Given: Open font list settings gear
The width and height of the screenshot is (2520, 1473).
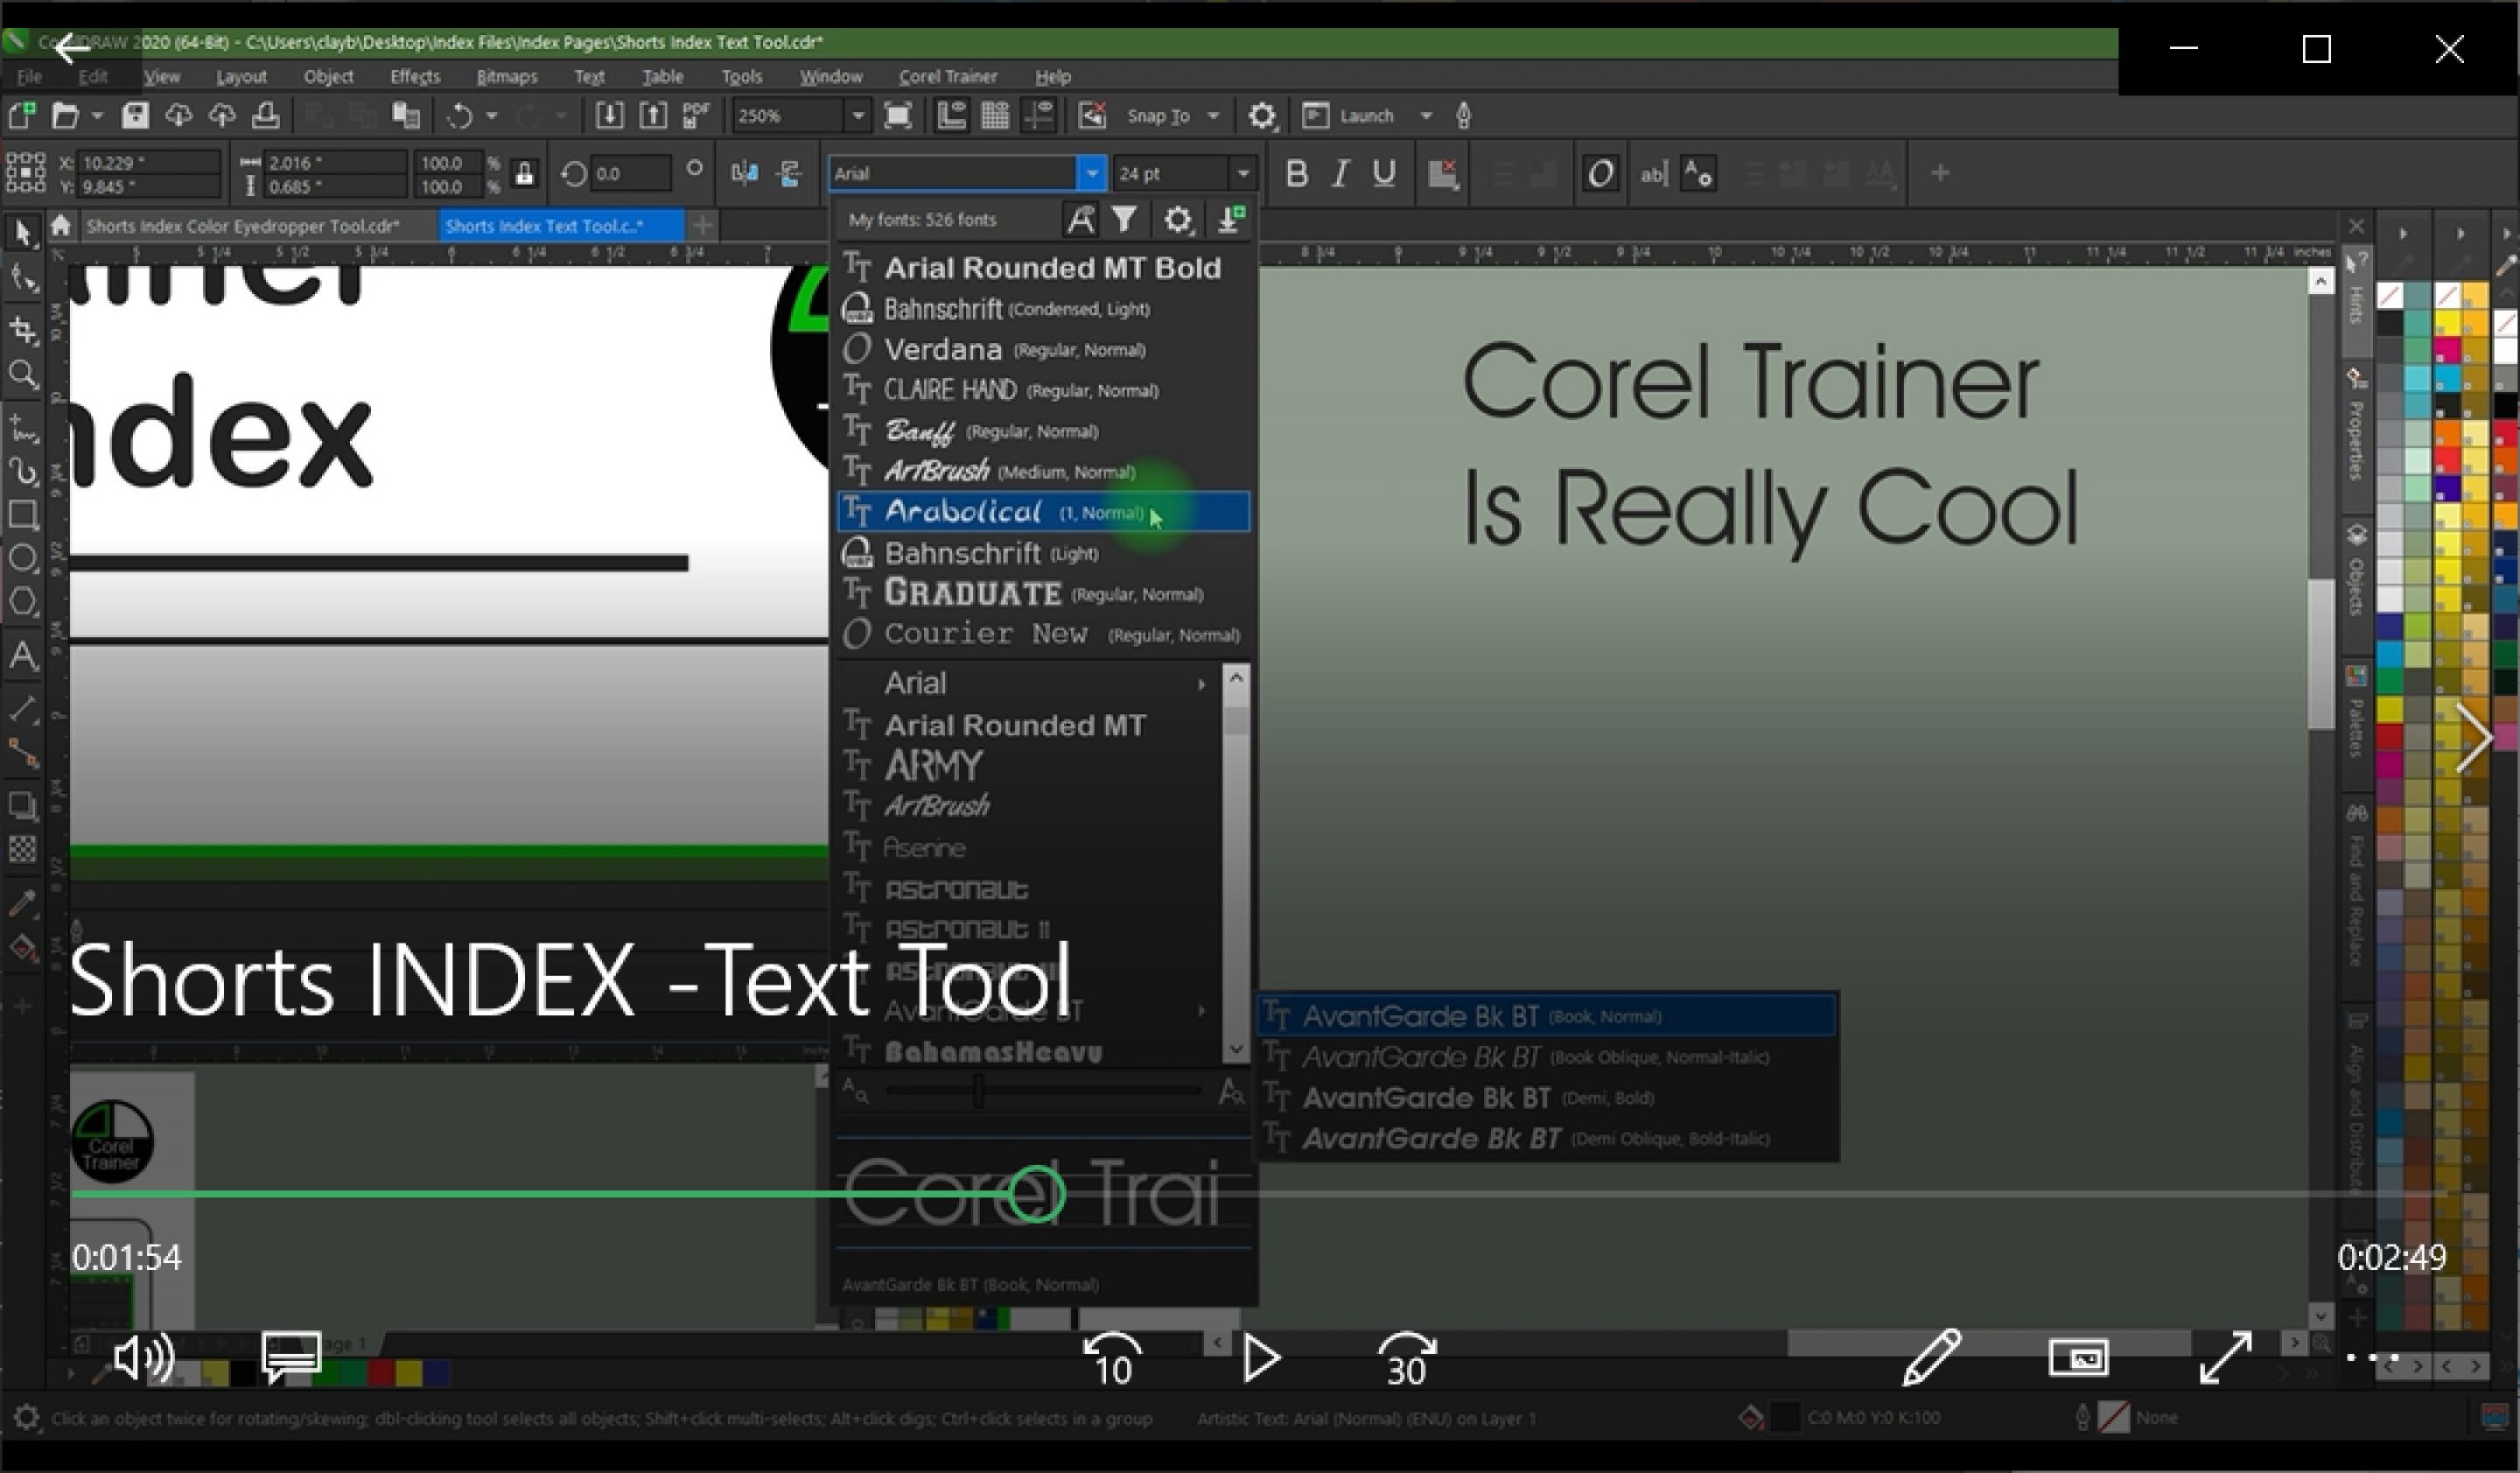Looking at the screenshot, I should (1178, 219).
